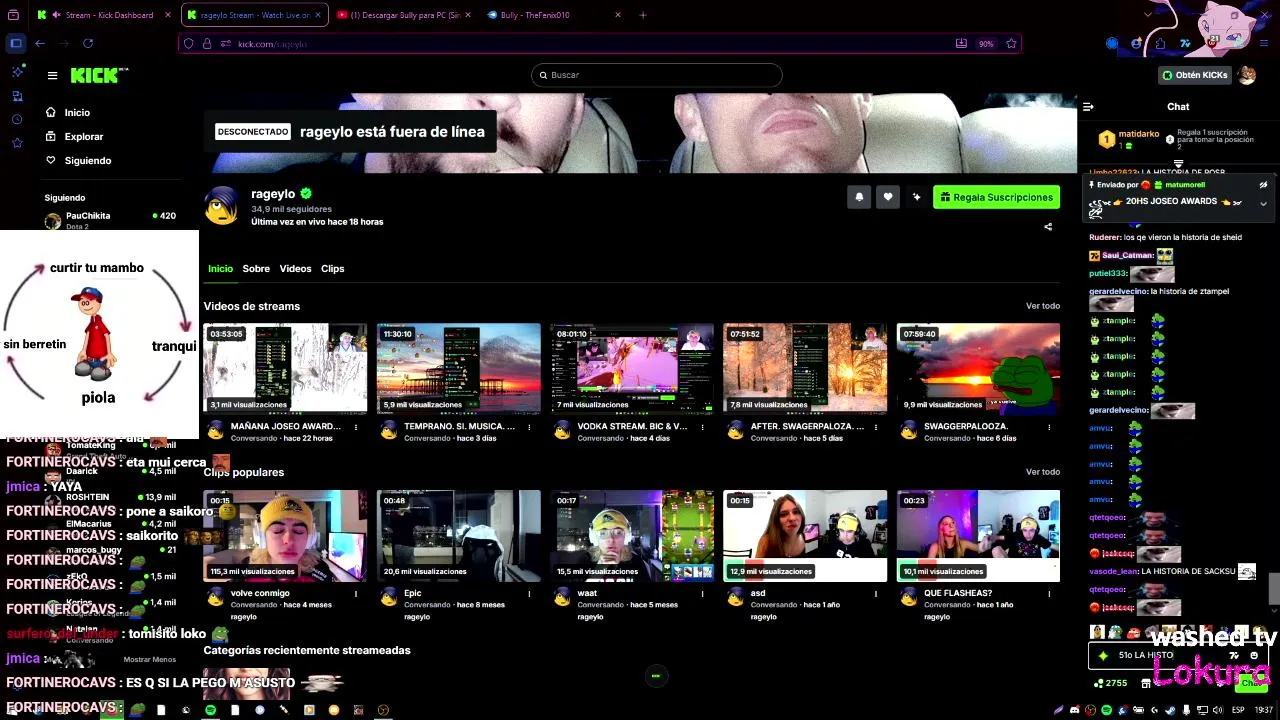Open the TEMPRANO. SI. MUSICA video thumbnail

point(459,368)
